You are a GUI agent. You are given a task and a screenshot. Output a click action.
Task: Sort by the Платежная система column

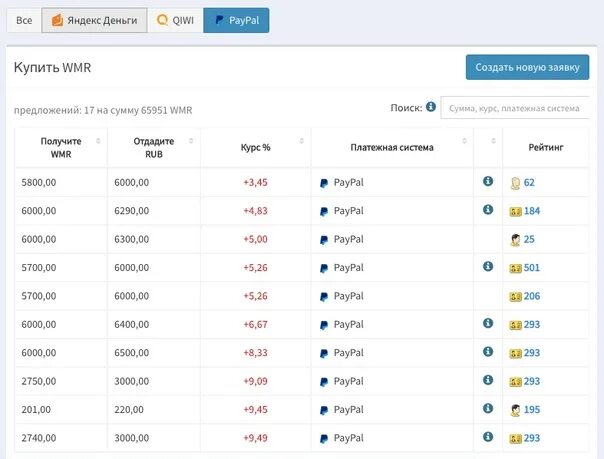point(392,148)
